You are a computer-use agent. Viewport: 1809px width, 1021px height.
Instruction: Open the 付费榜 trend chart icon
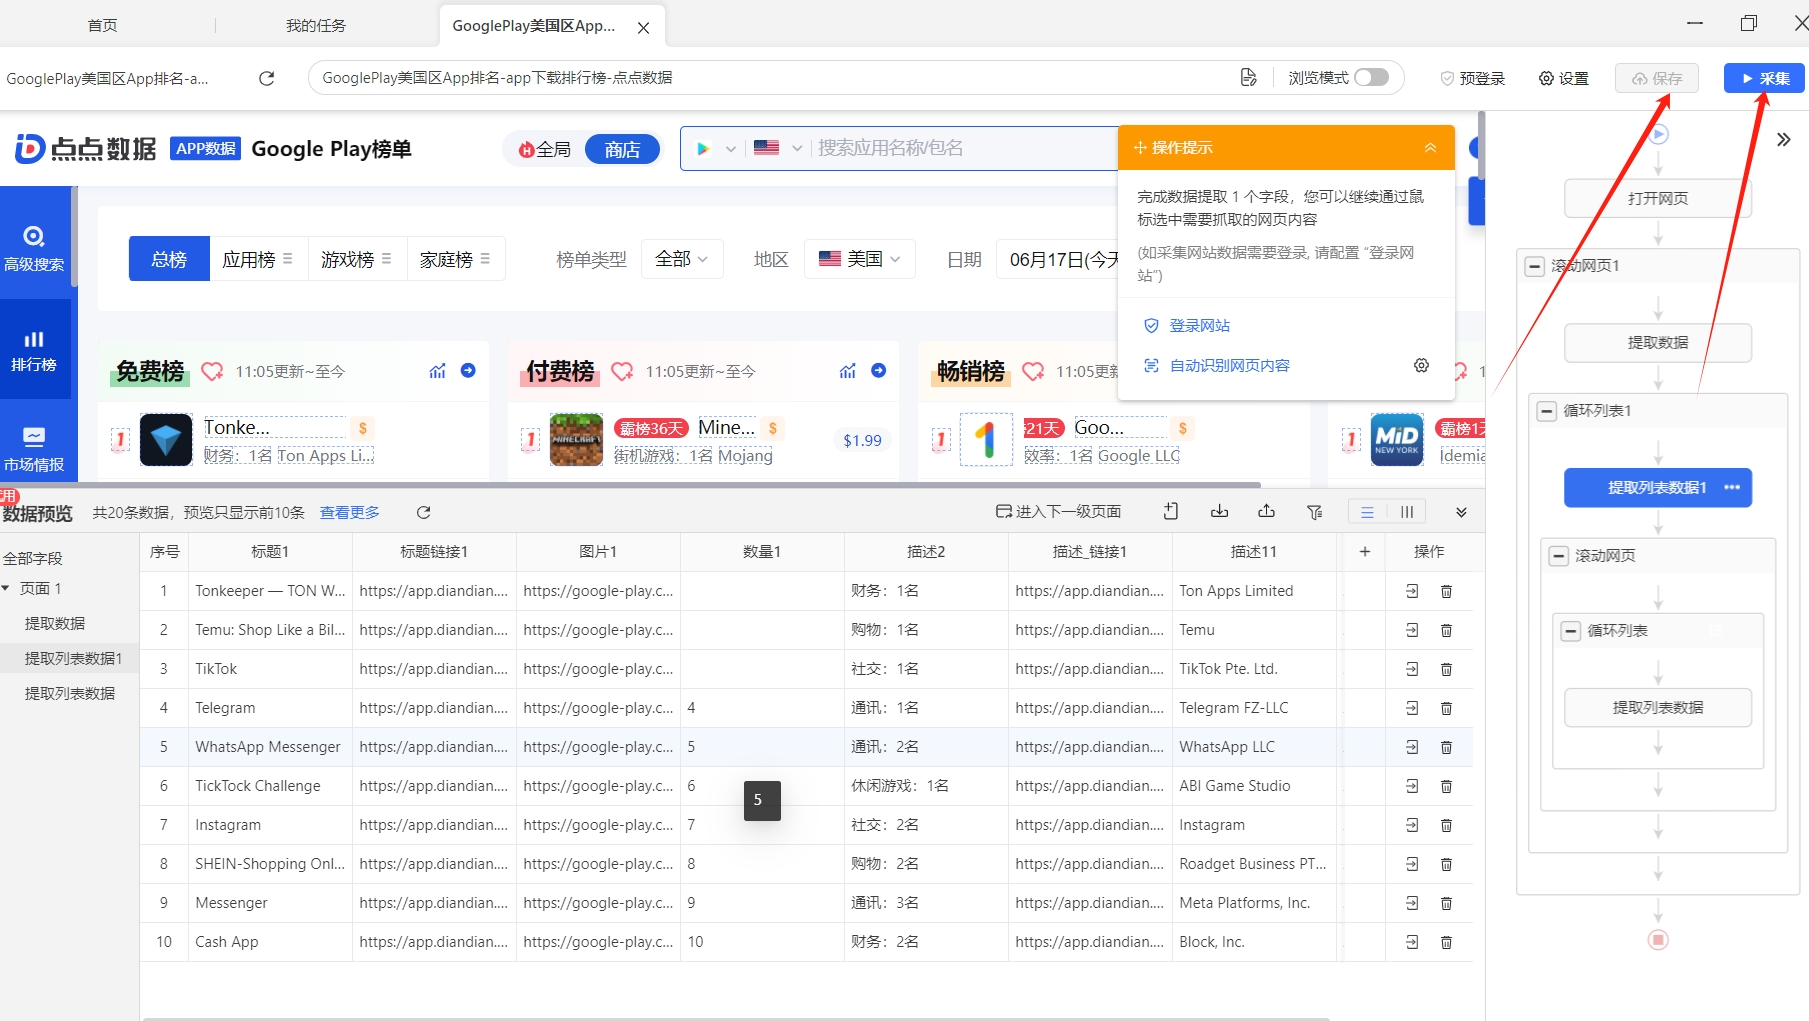tap(847, 371)
